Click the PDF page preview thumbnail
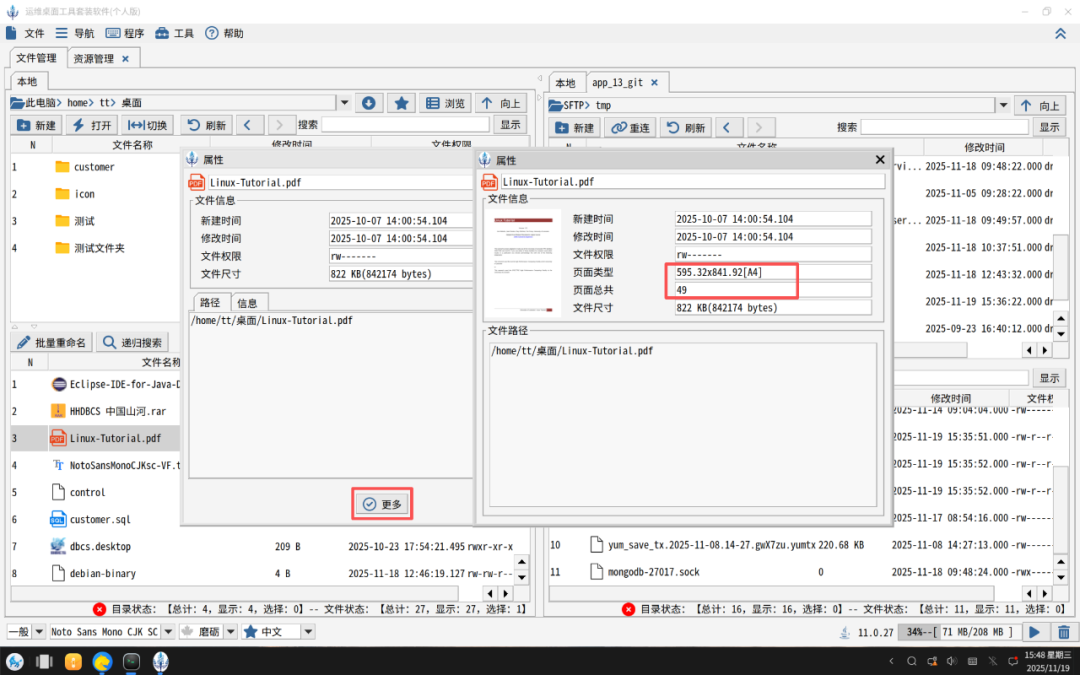 coord(523,263)
